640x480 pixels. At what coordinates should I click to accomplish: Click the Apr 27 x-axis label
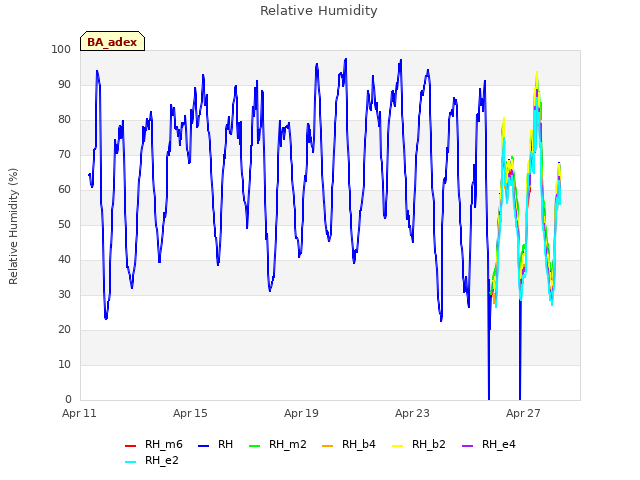(523, 413)
